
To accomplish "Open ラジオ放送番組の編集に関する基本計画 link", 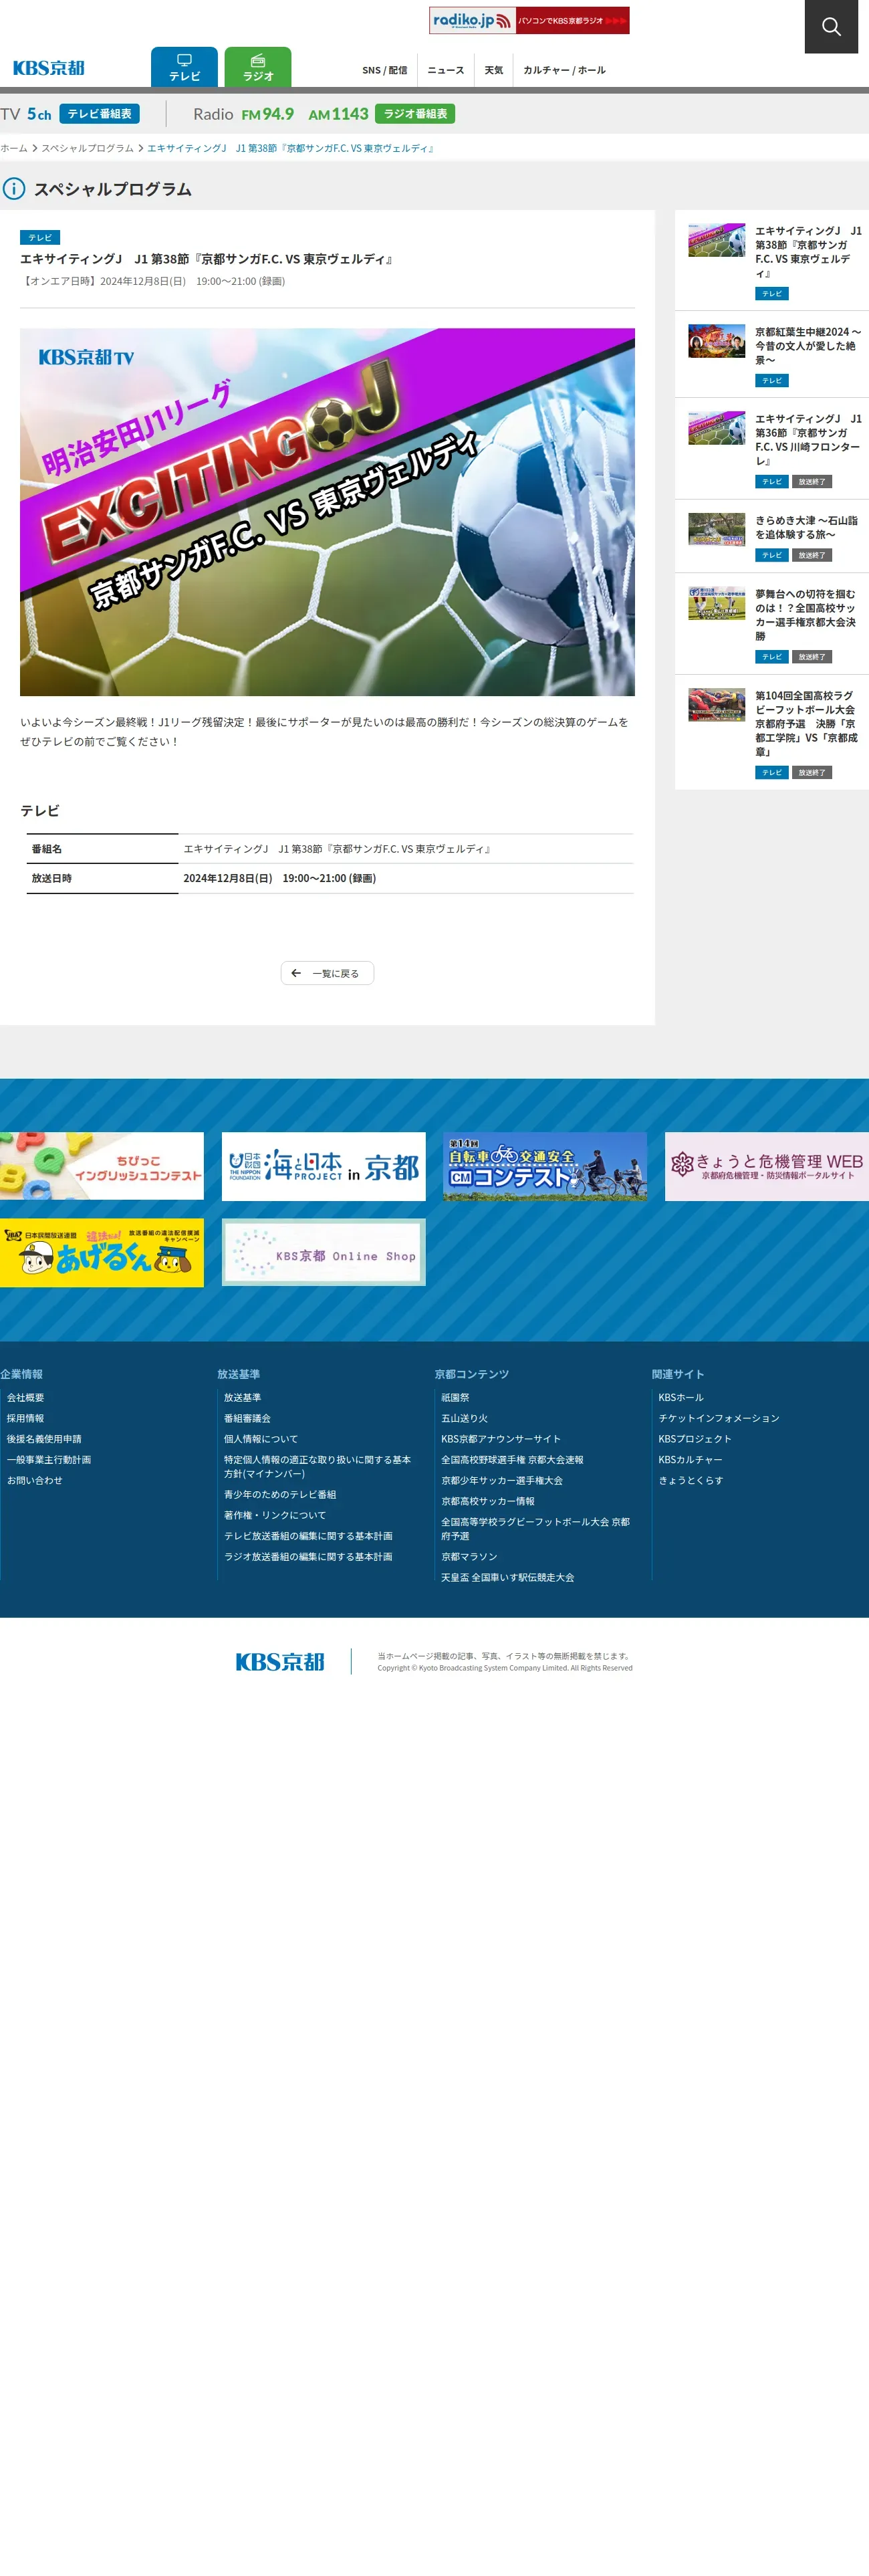I will pyautogui.click(x=308, y=1557).
